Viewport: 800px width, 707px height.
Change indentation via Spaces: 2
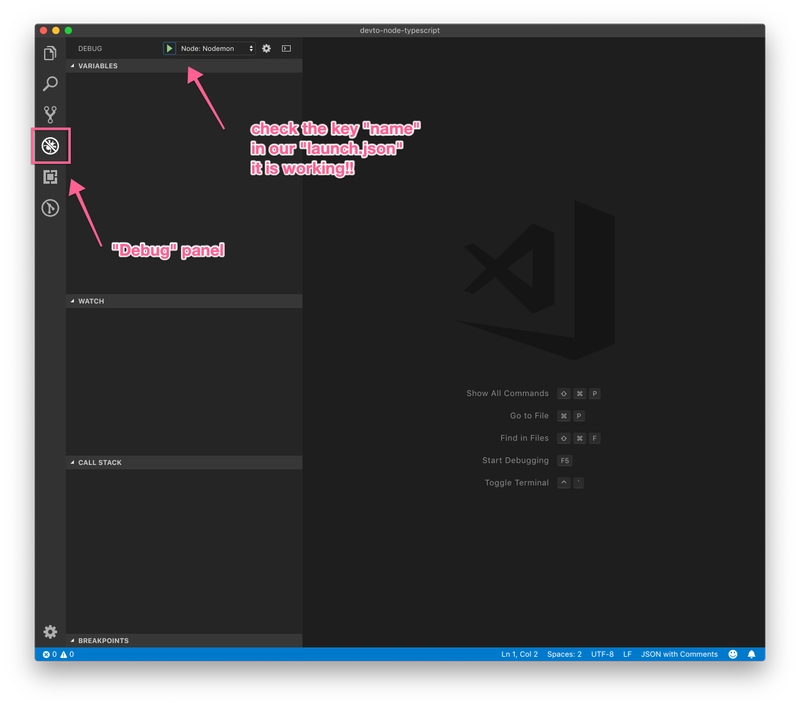click(x=564, y=654)
